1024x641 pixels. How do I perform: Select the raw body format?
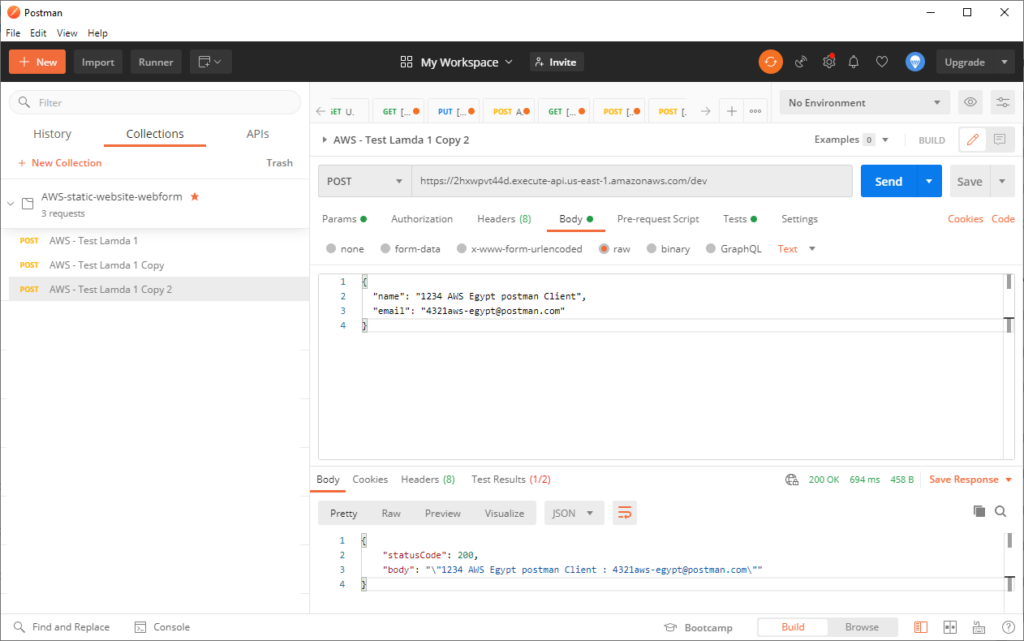615,248
